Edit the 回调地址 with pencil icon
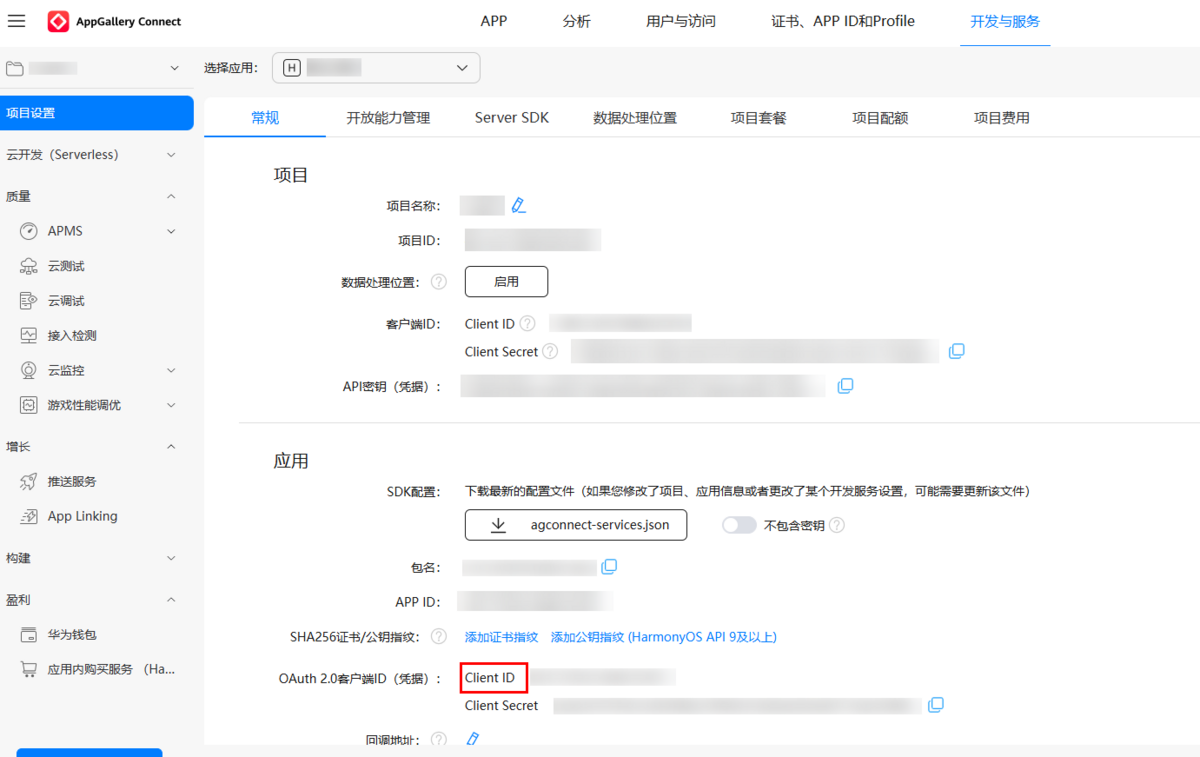This screenshot has width=1200, height=757. click(473, 739)
